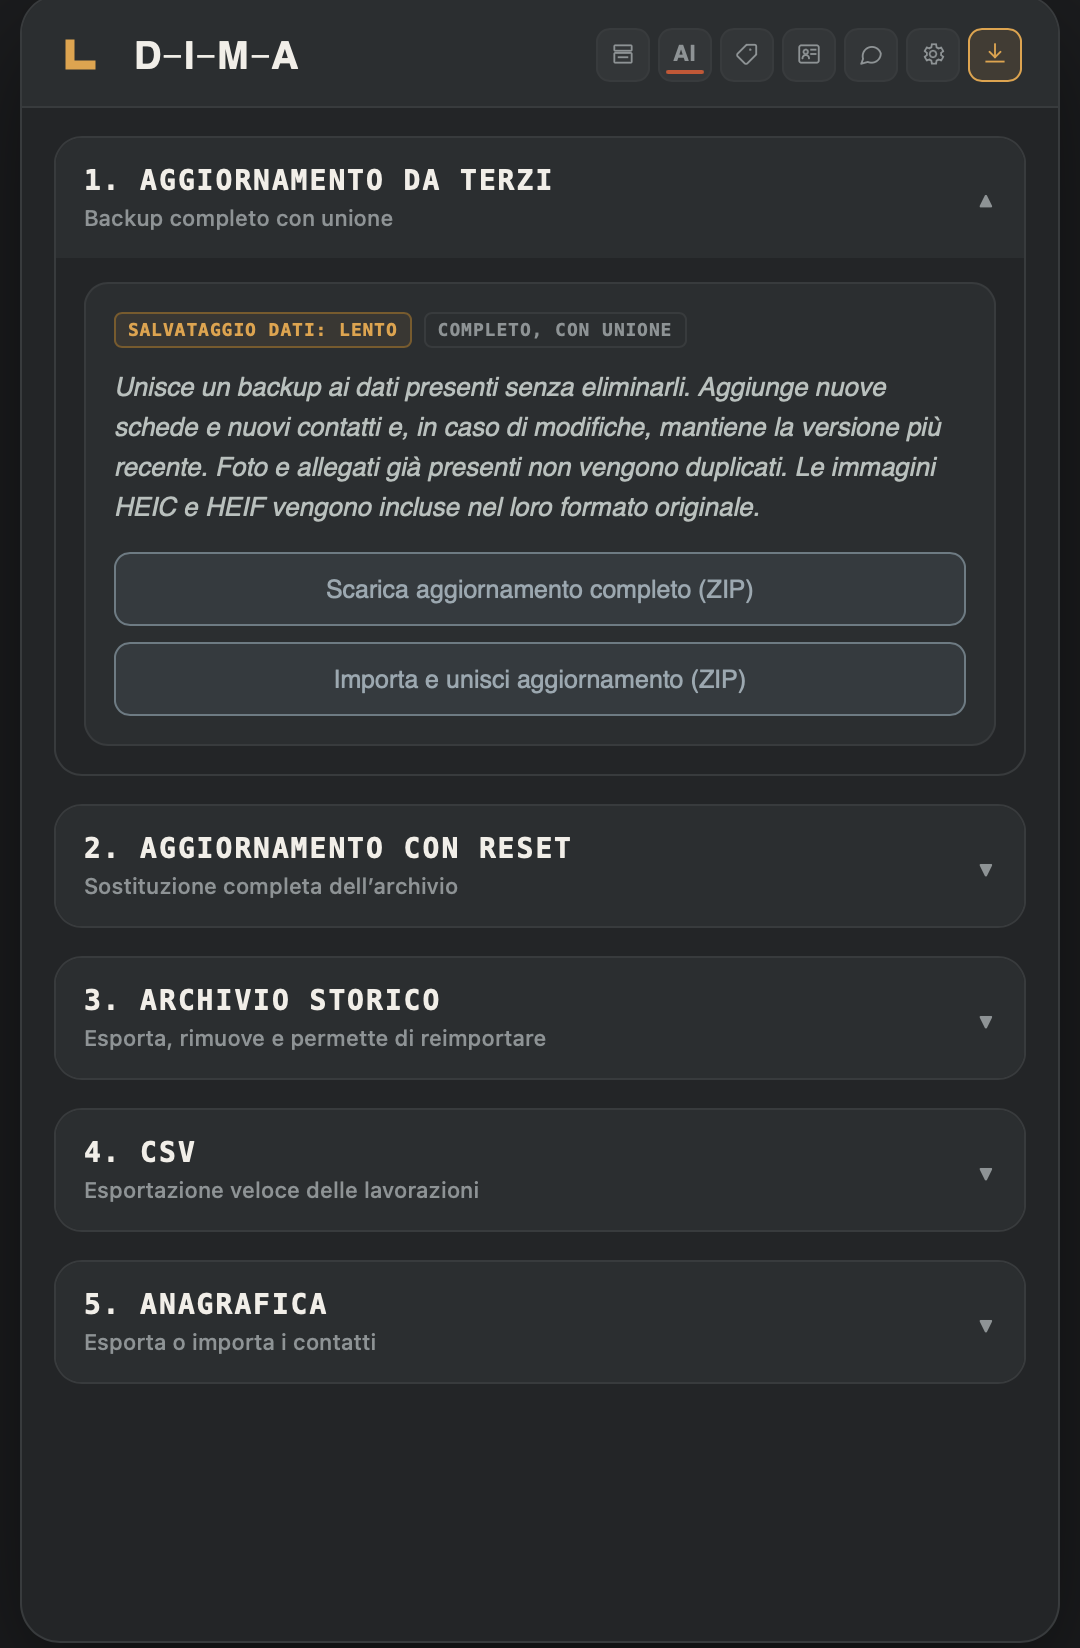Expand the Aggiornamento con reset section
1080x1648 pixels.
pos(540,866)
